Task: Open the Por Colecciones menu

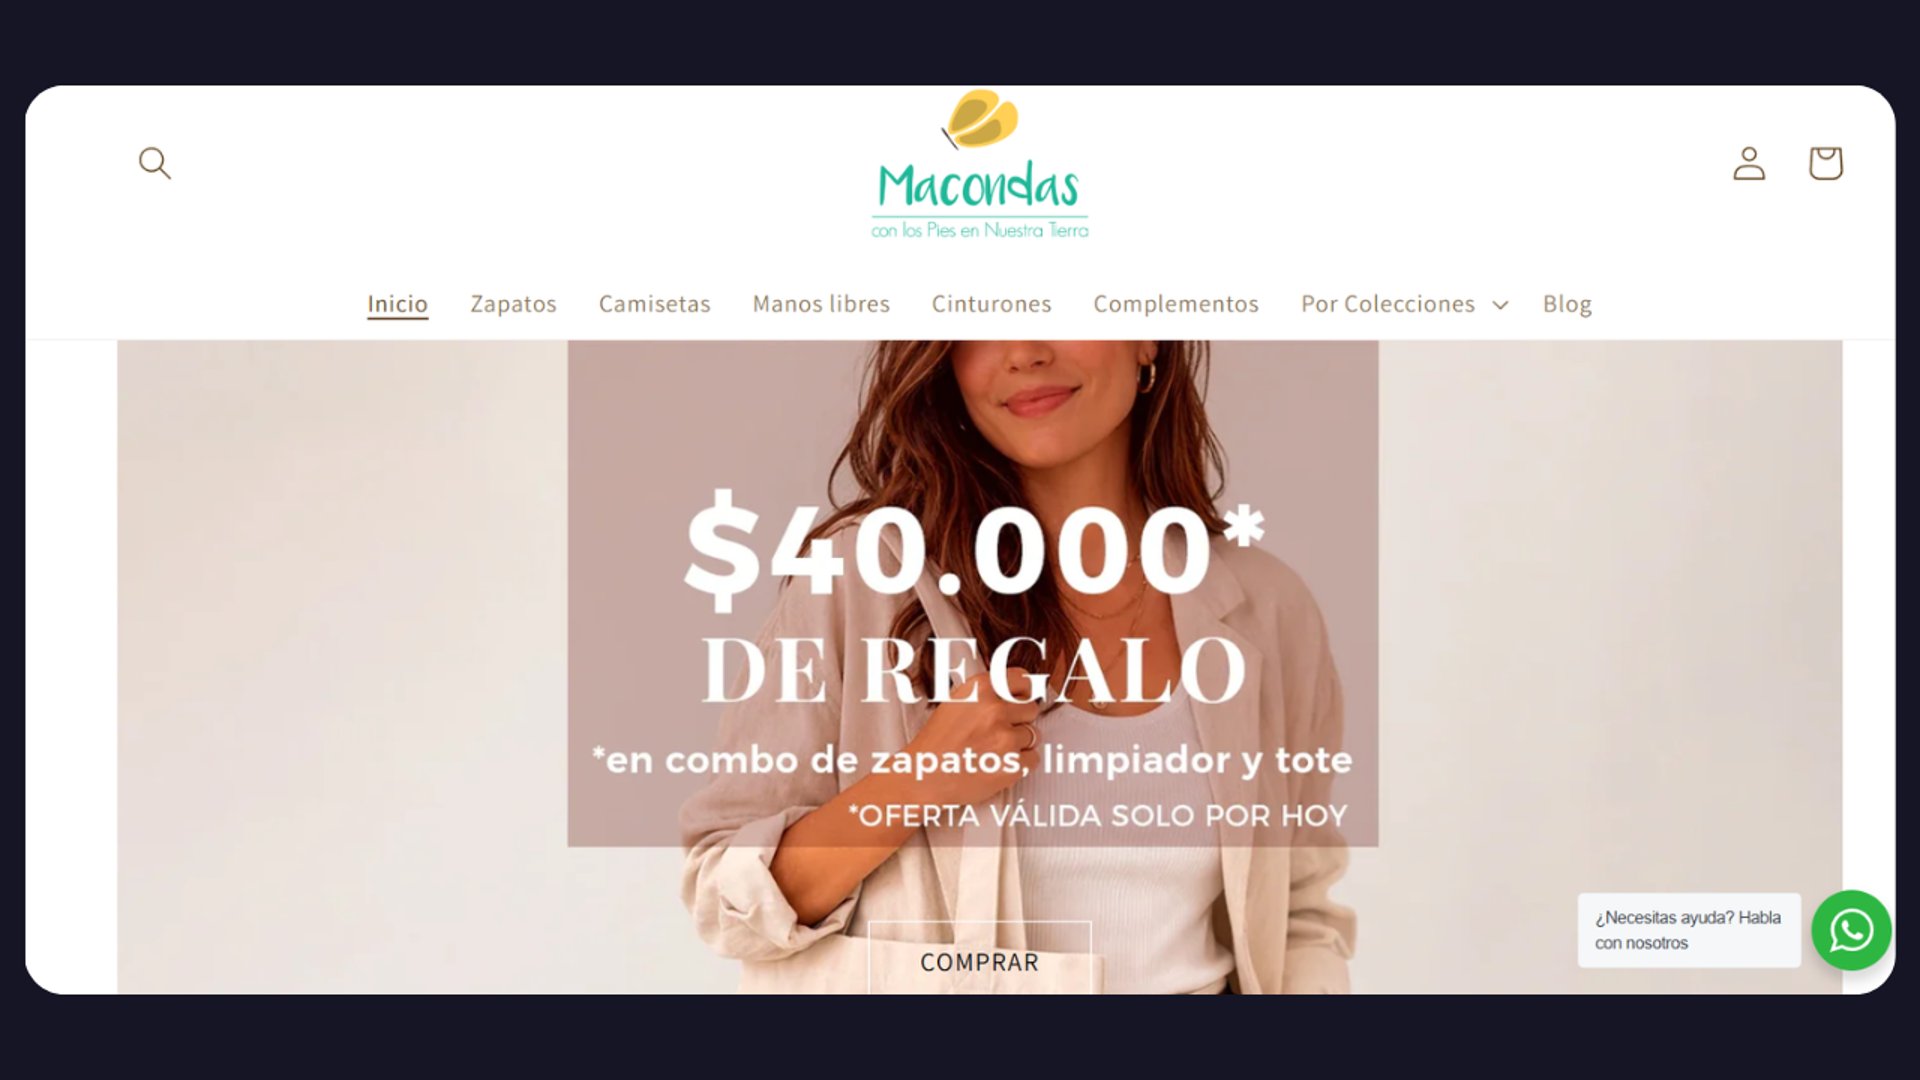Action: [1404, 304]
